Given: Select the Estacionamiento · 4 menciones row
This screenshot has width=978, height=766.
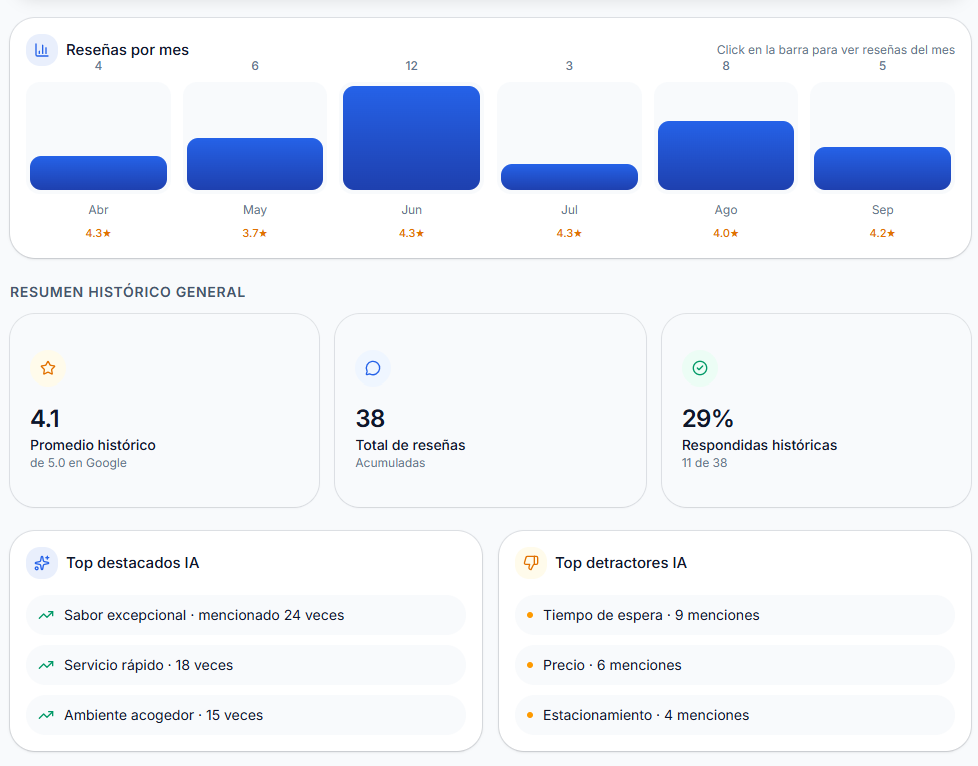Looking at the screenshot, I should coord(735,715).
